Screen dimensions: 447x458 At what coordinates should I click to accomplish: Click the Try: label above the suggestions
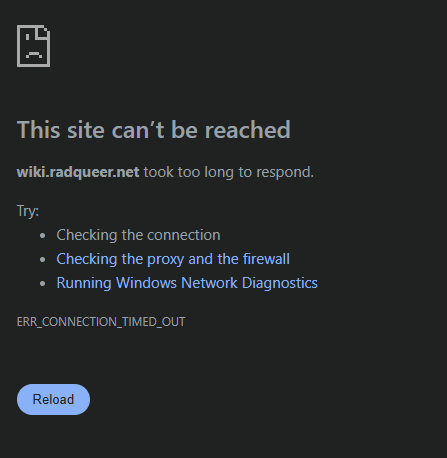(28, 211)
